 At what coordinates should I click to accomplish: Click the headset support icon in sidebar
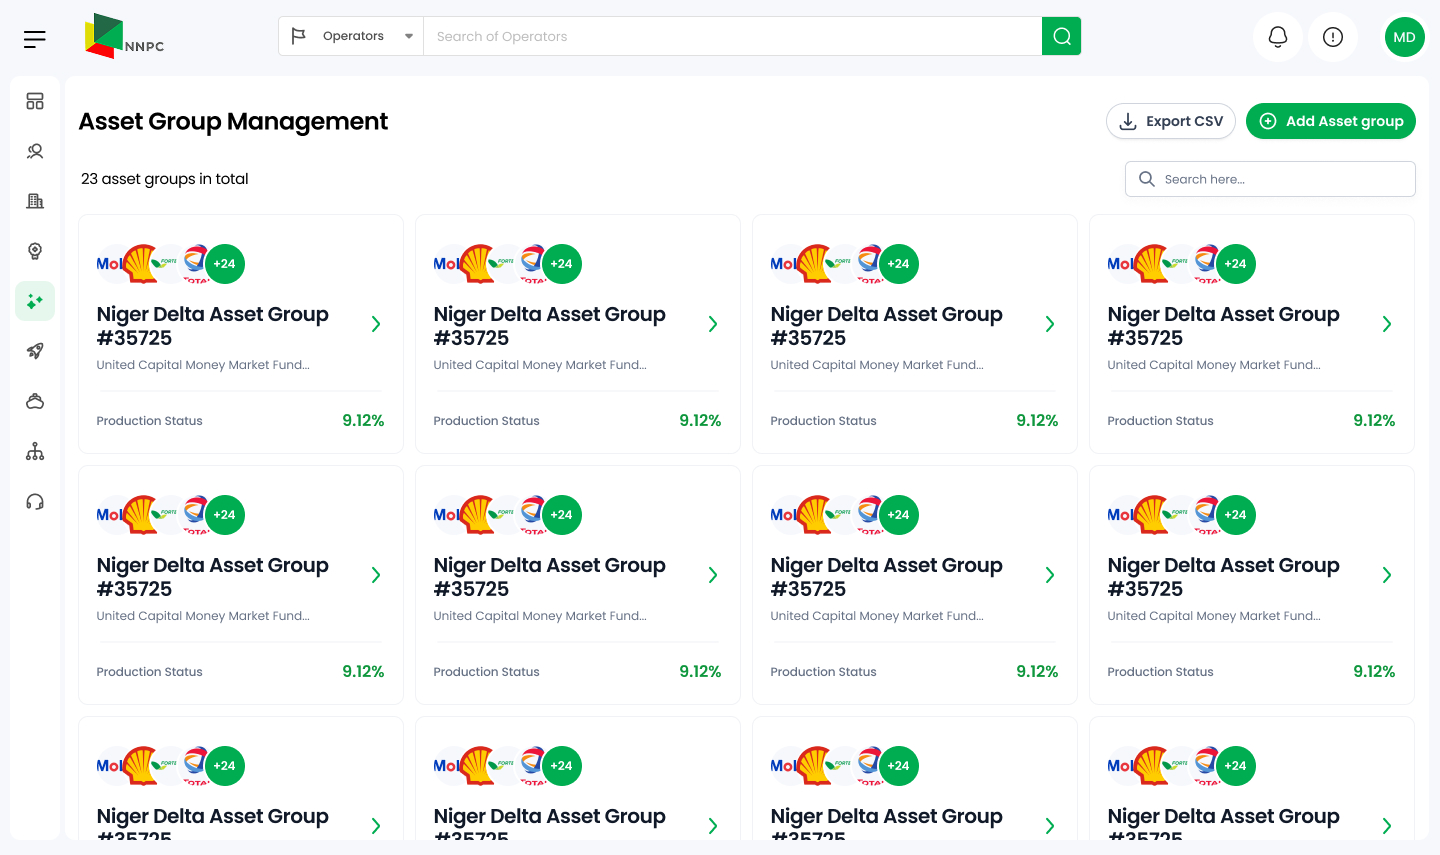pyautogui.click(x=35, y=501)
